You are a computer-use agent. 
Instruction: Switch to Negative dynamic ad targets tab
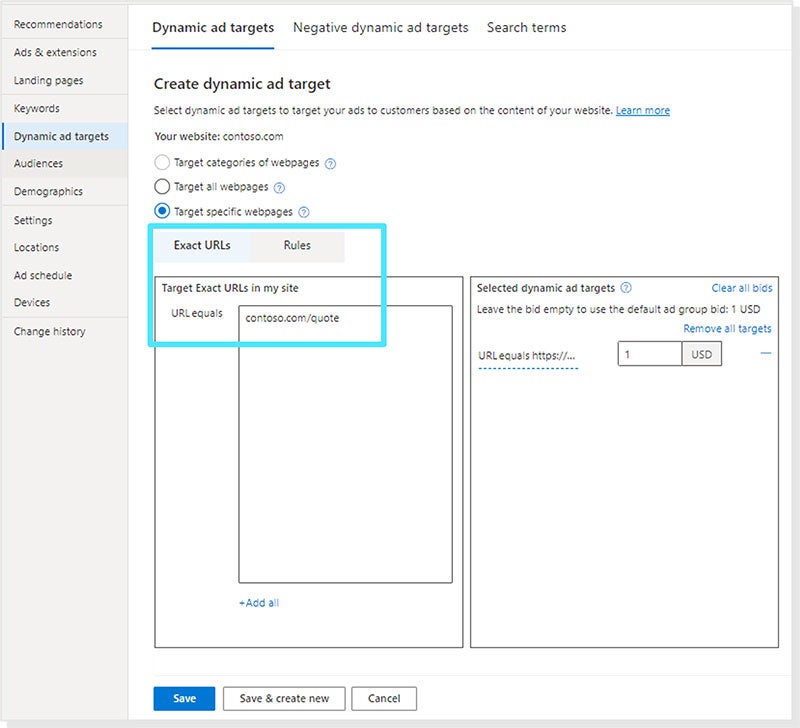[380, 28]
